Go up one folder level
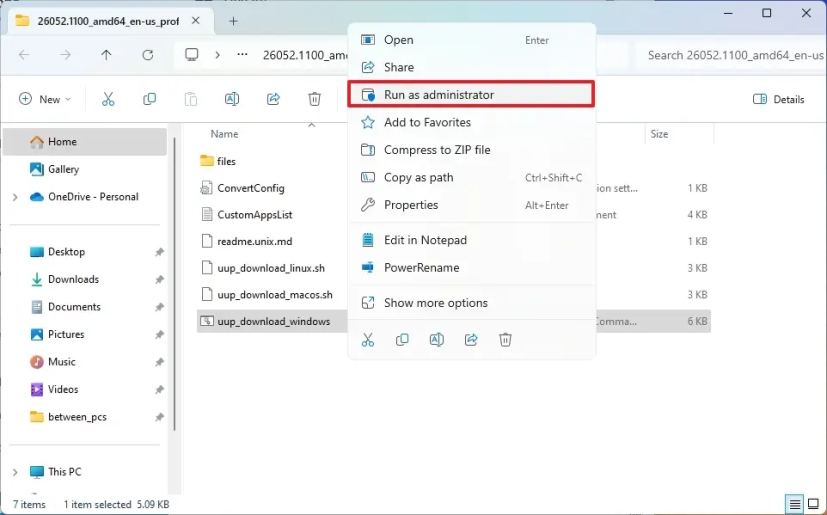The height and width of the screenshot is (515, 827). point(106,55)
